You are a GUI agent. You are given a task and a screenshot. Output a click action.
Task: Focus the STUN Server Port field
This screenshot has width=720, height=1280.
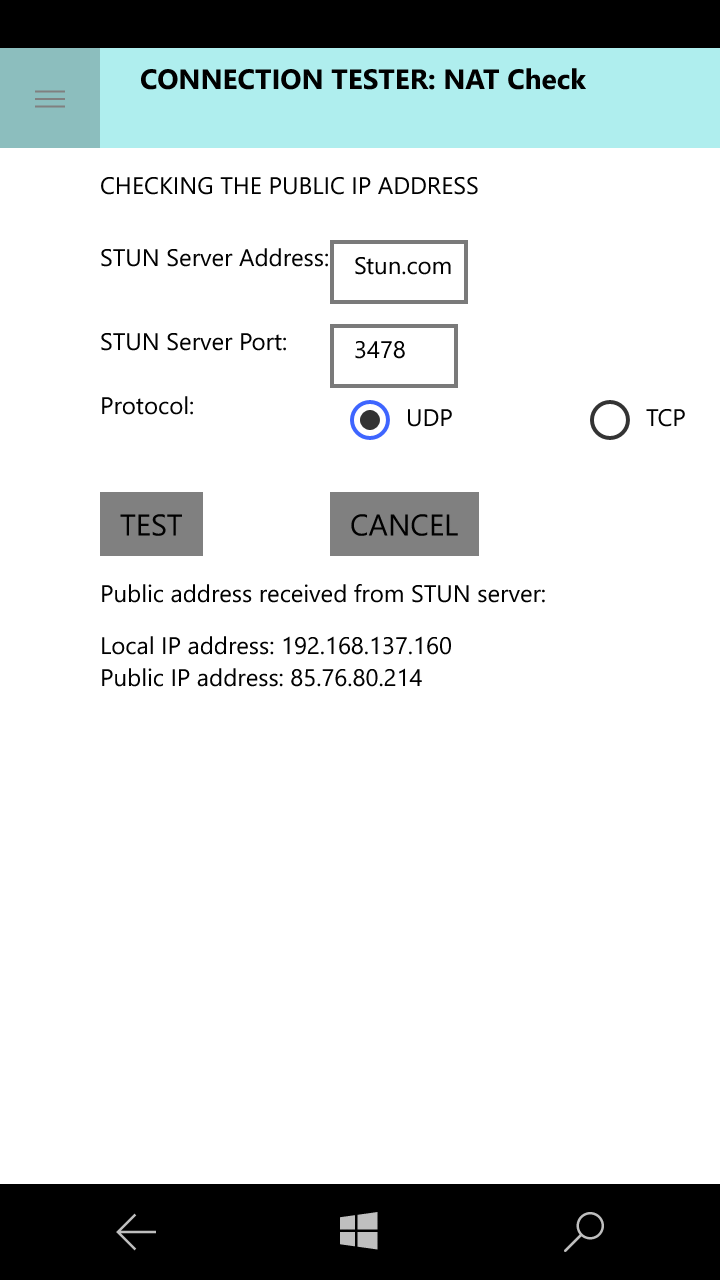[394, 356]
